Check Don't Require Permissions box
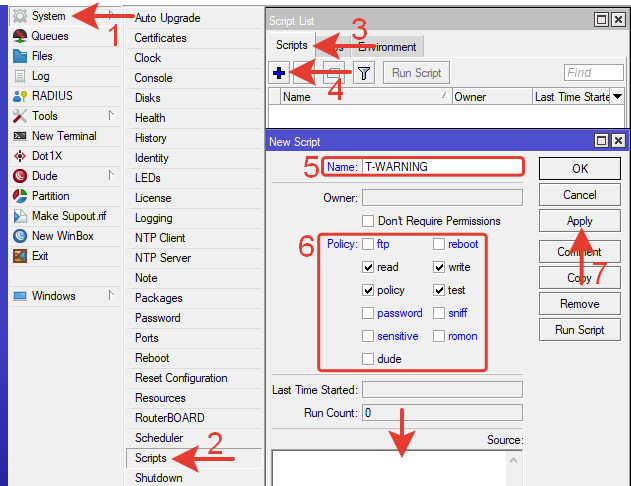The width and height of the screenshot is (631, 486). coord(368,221)
